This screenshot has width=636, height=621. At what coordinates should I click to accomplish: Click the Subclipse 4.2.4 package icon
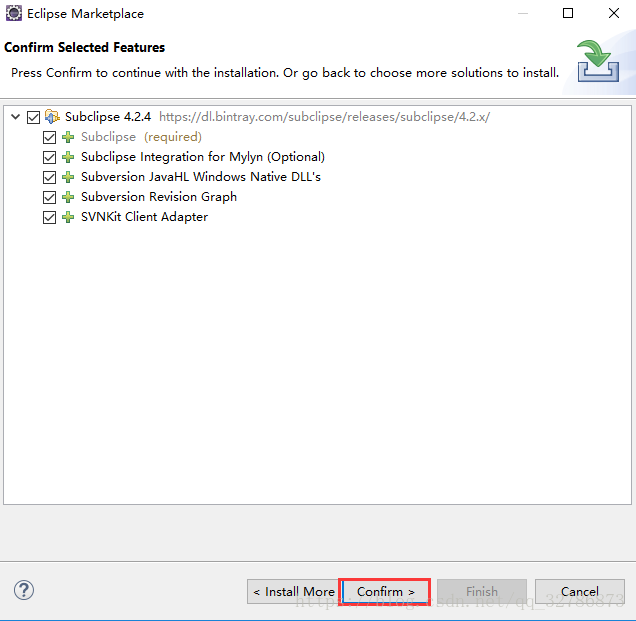[52, 117]
